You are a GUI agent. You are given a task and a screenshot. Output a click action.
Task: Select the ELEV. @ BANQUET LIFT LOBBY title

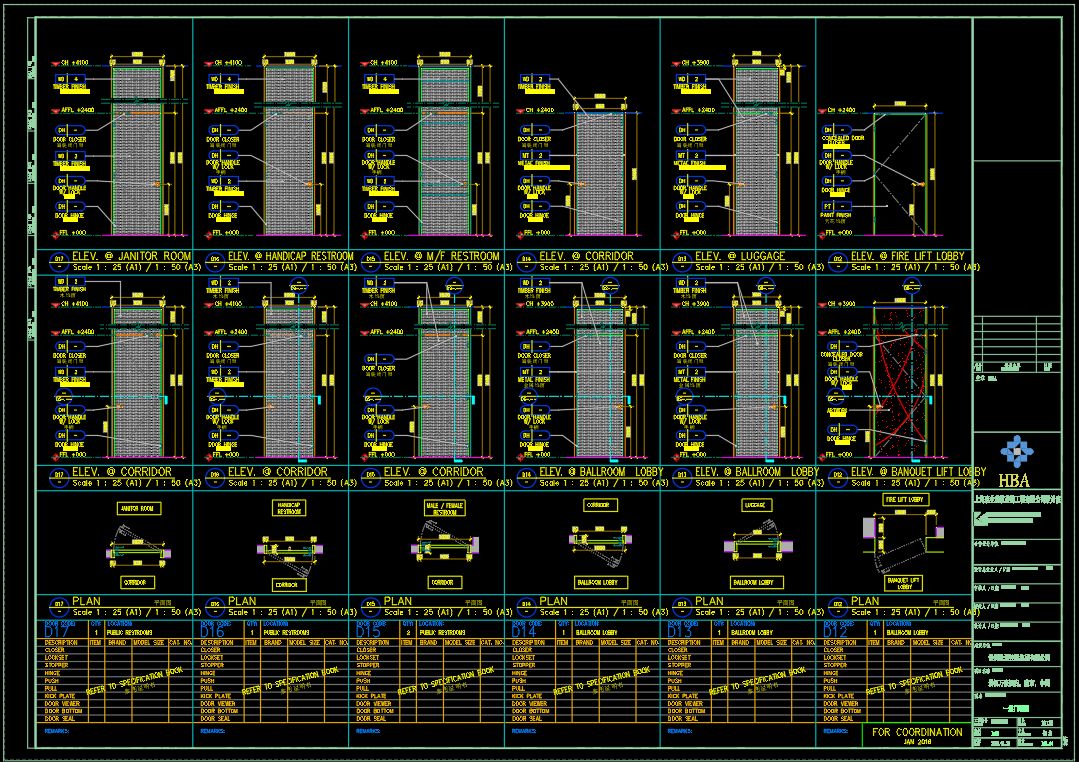click(918, 472)
